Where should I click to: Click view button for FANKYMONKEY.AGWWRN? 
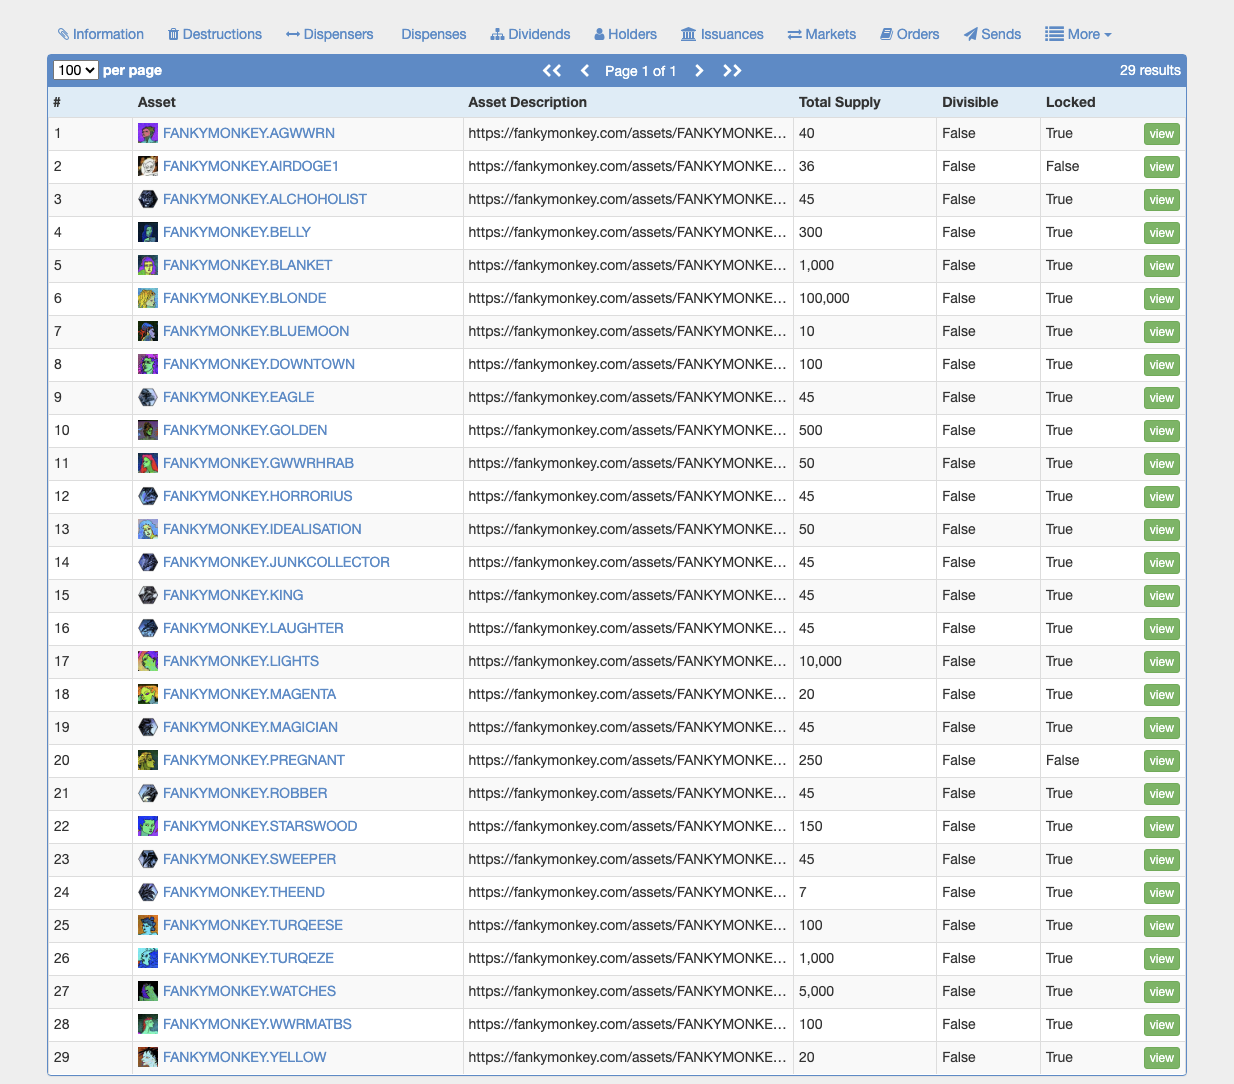point(1161,135)
